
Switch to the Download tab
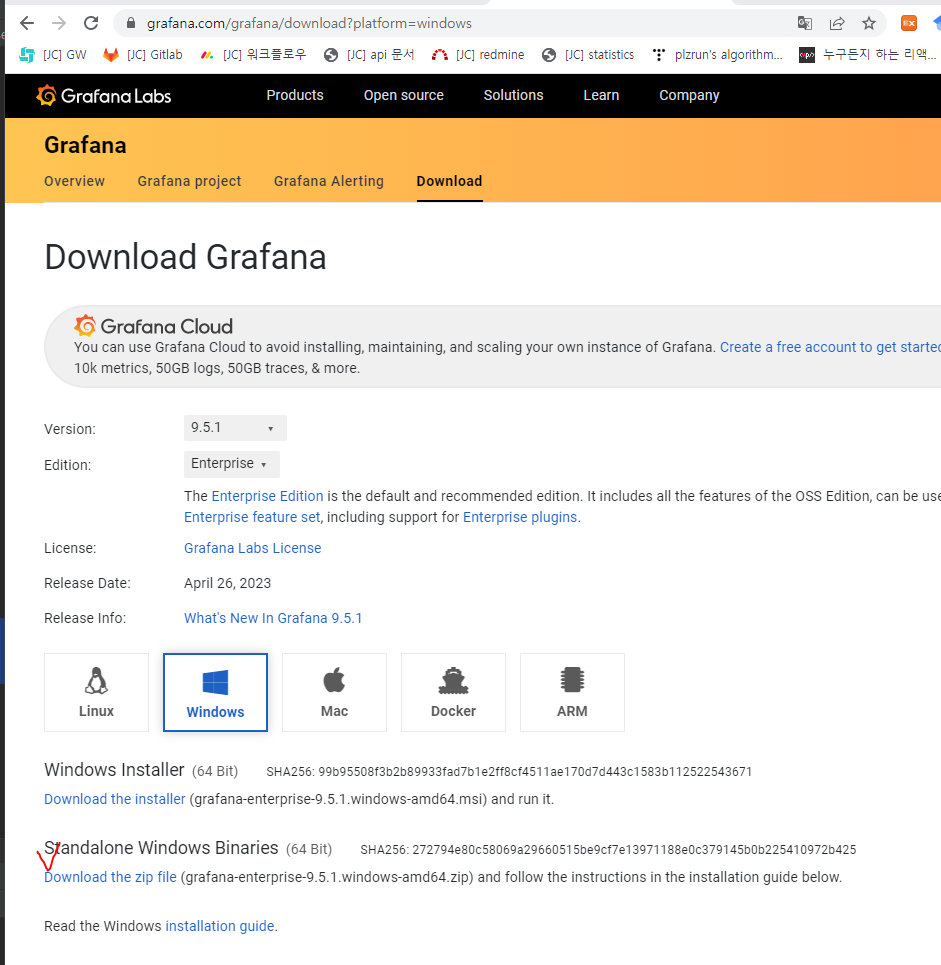tap(449, 181)
